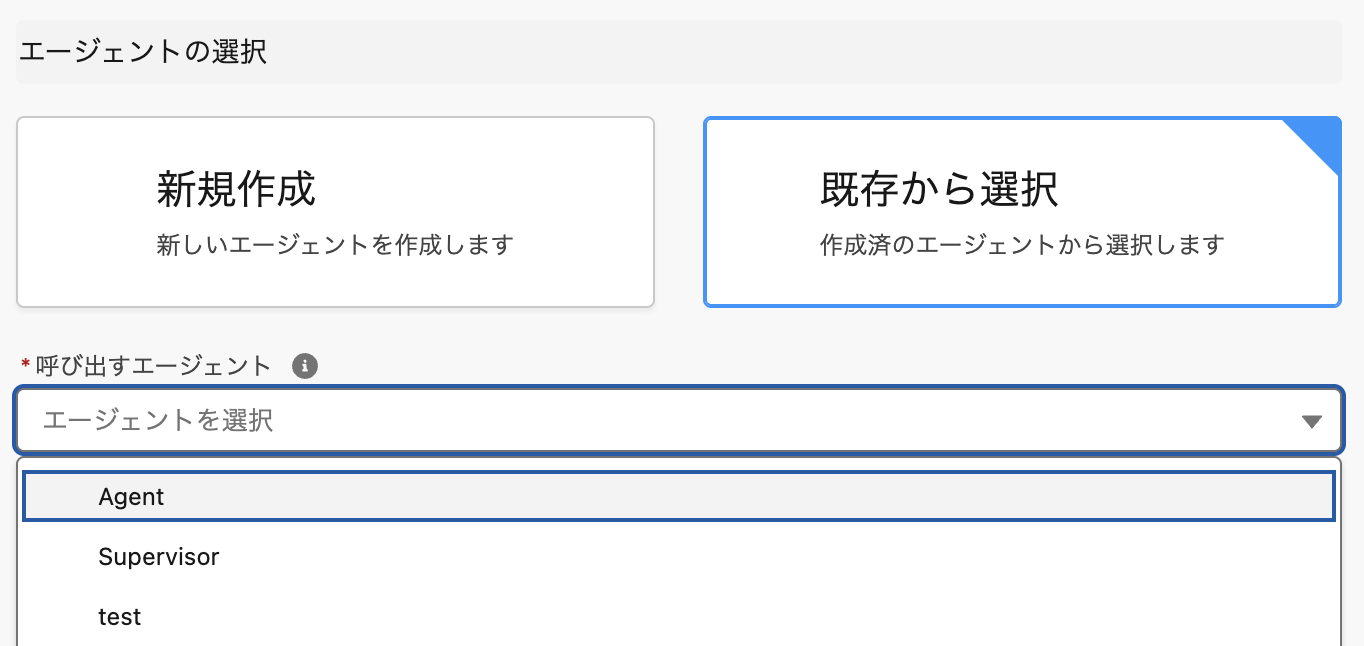Click the 新規作成 heading text

click(x=236, y=189)
